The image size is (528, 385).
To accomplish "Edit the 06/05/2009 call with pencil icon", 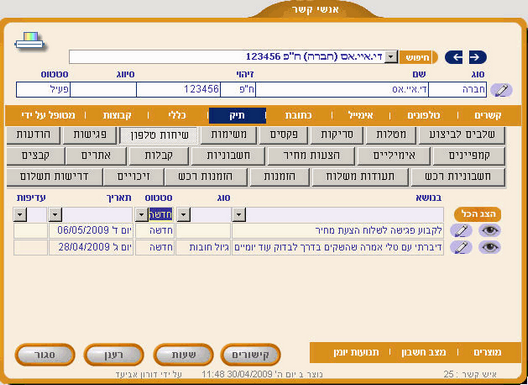I will click(461, 231).
